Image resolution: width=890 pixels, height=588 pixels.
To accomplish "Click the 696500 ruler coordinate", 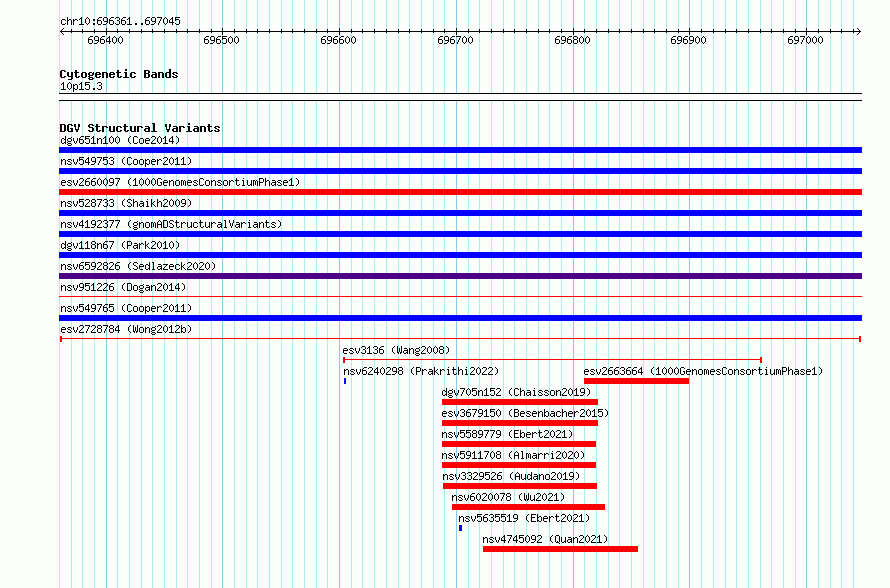I will click(221, 40).
